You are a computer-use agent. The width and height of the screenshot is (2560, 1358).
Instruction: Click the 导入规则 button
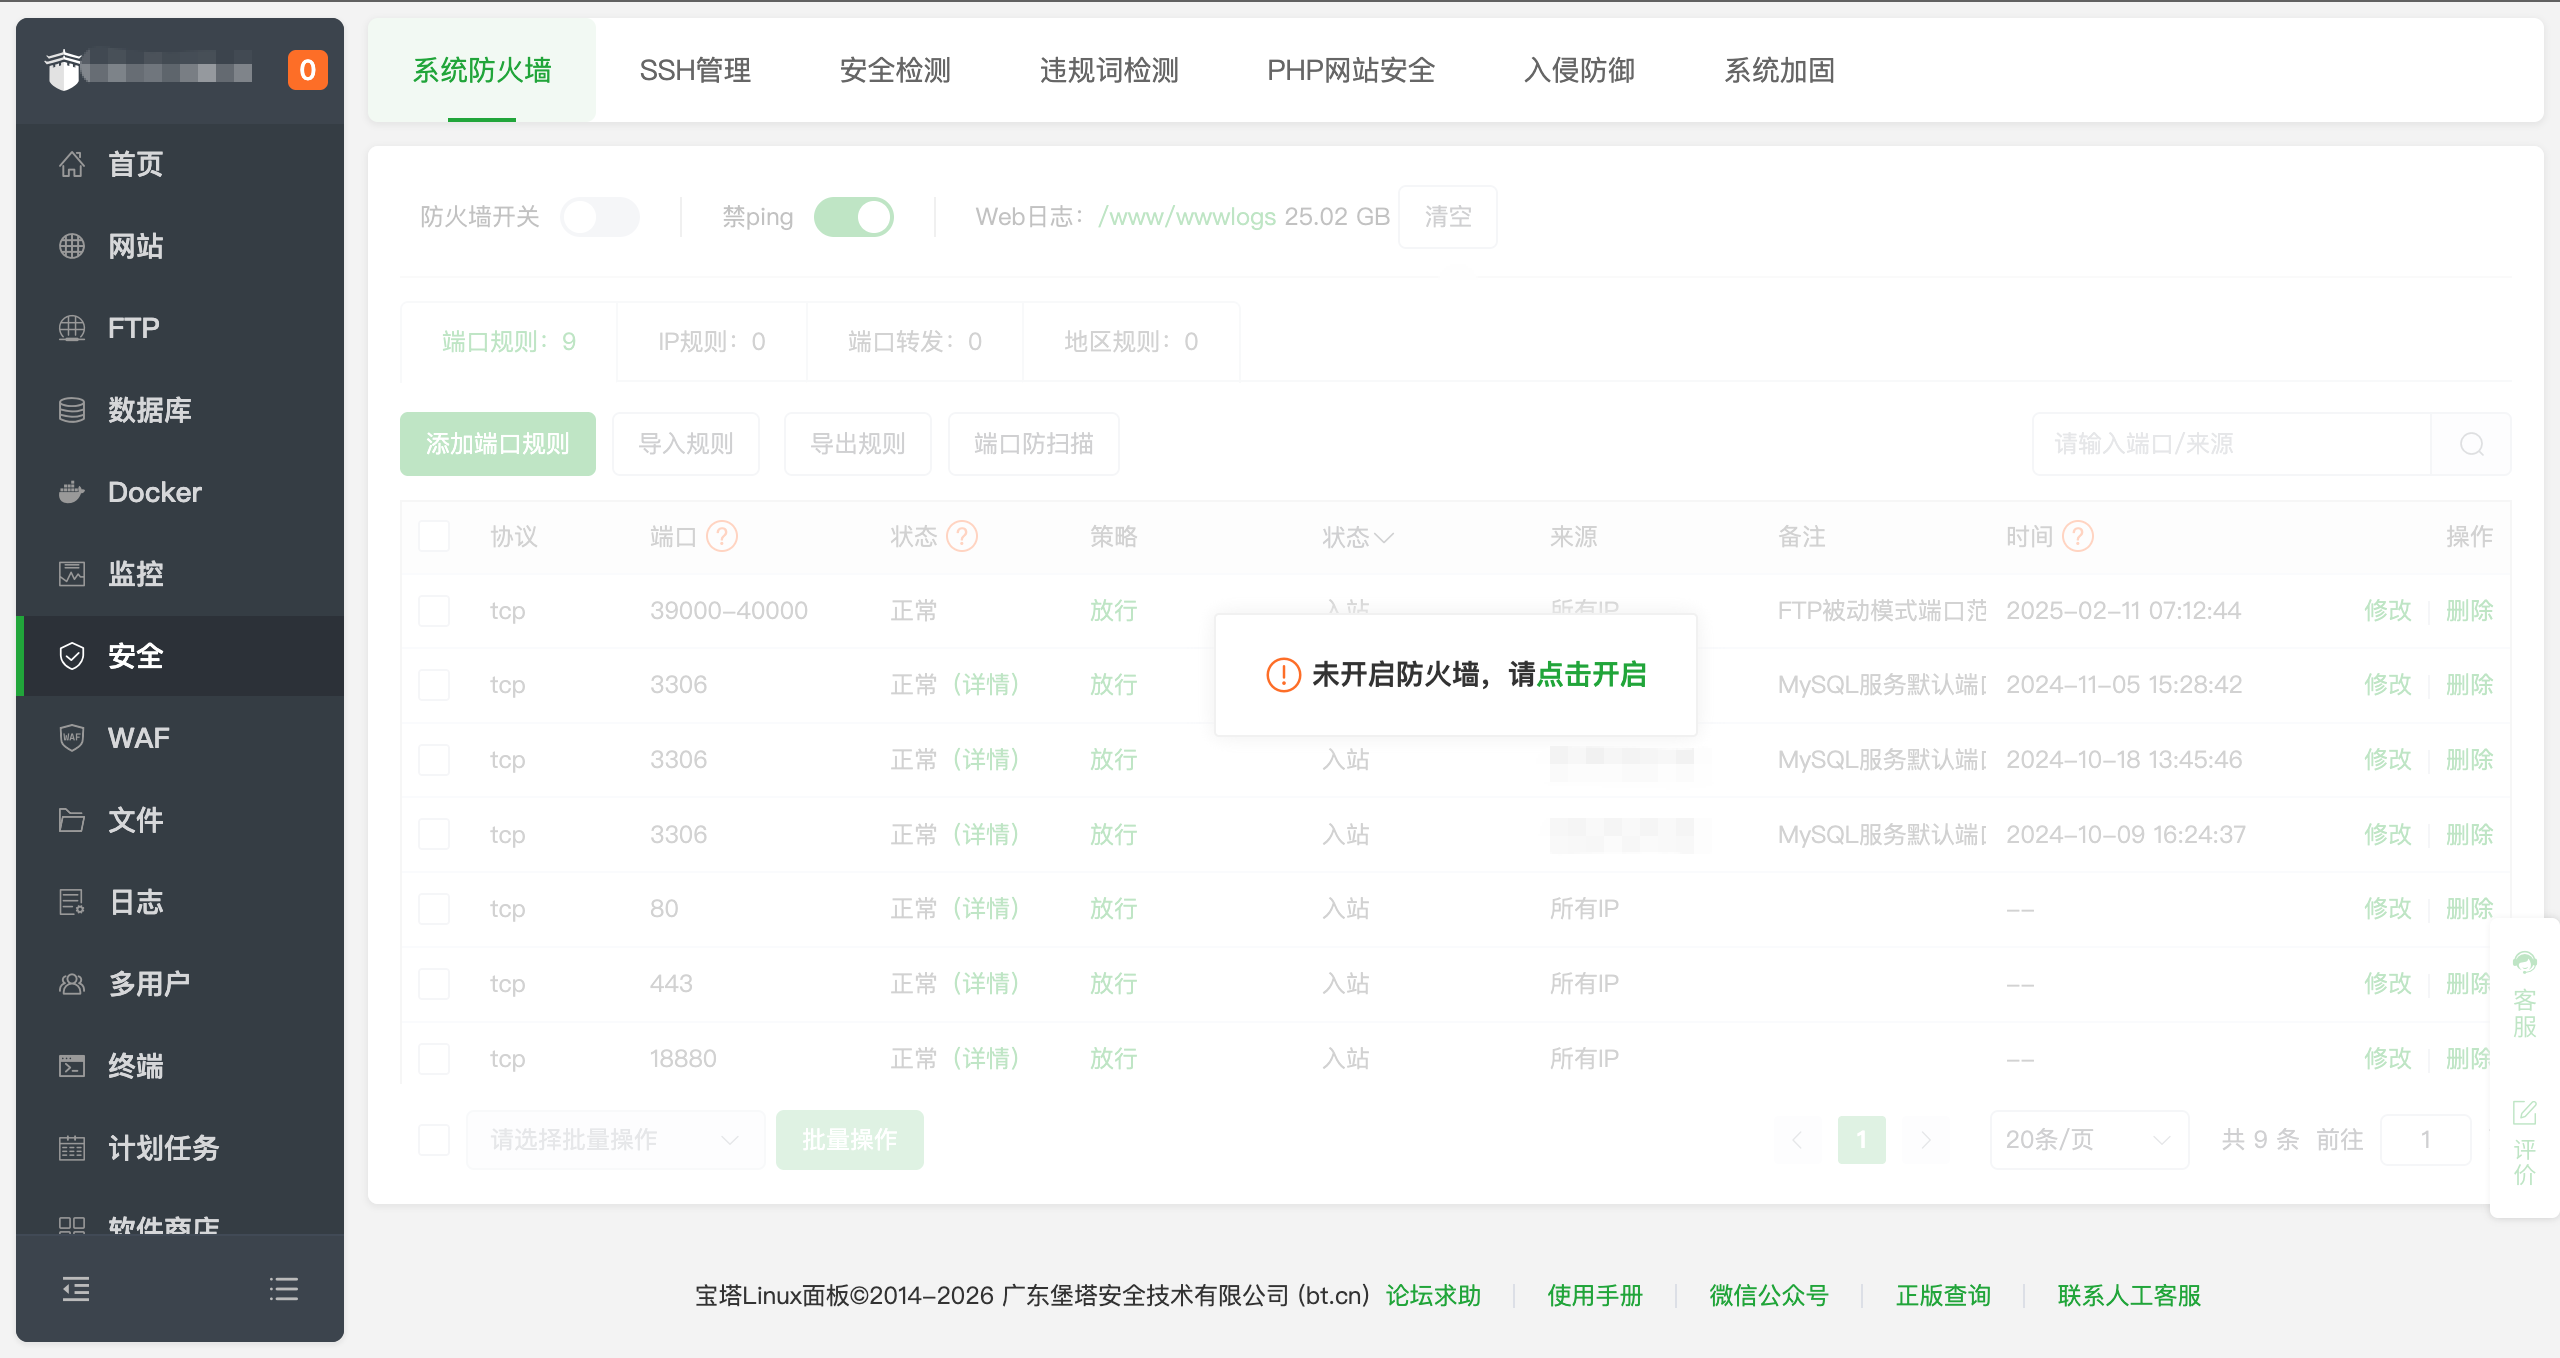[x=686, y=444]
